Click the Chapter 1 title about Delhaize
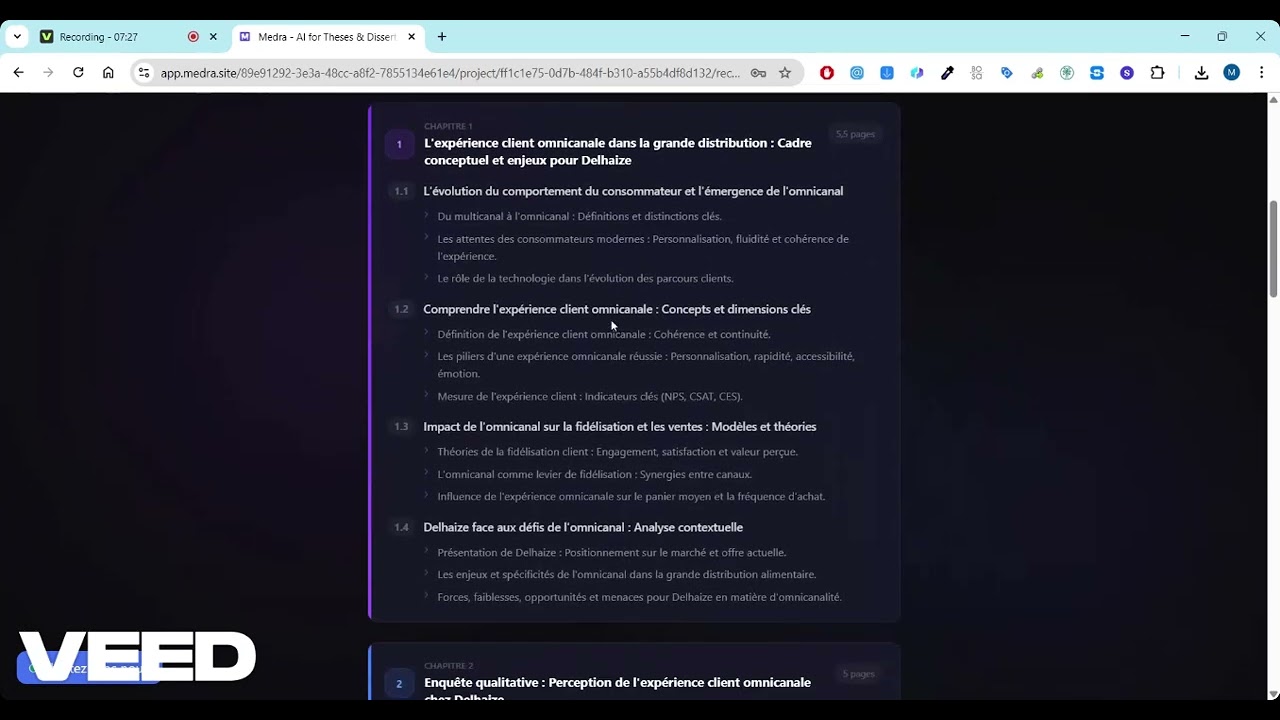Screen dimensions: 1280x720 (x=618, y=152)
